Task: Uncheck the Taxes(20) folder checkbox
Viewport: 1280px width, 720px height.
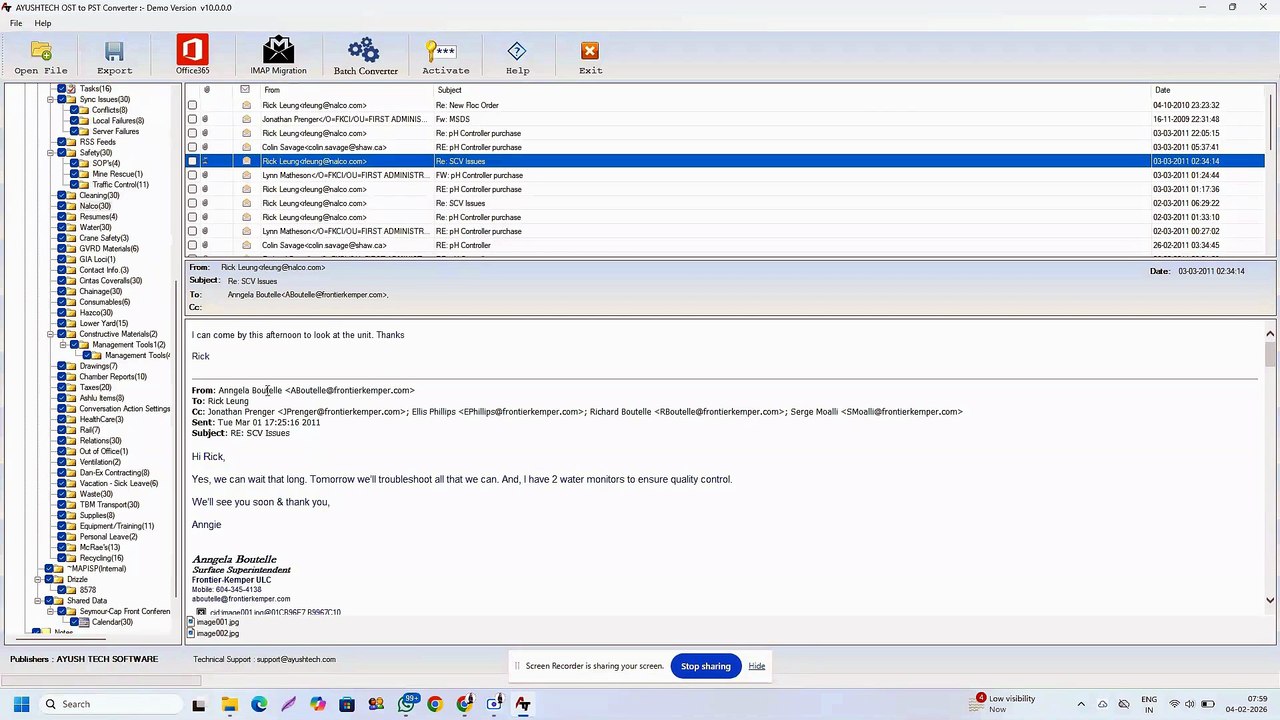Action: tap(62, 387)
